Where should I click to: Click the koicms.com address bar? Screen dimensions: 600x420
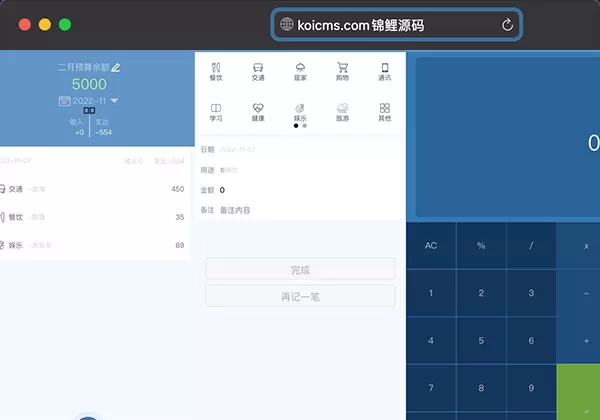point(396,25)
